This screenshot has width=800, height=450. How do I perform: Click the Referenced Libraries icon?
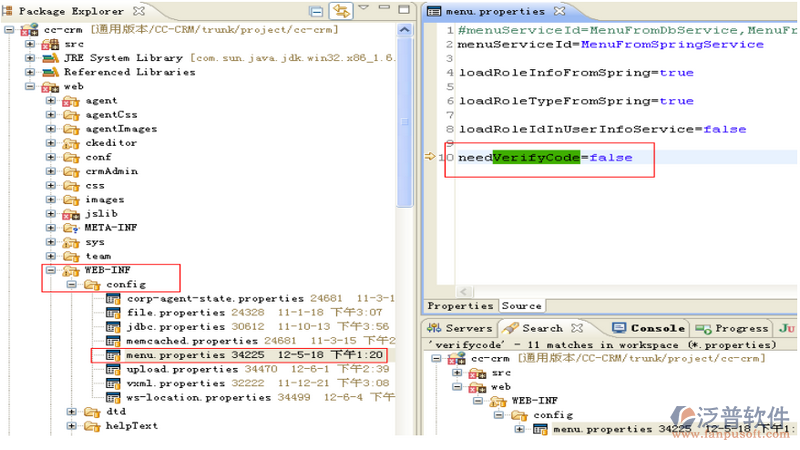[x=49, y=72]
